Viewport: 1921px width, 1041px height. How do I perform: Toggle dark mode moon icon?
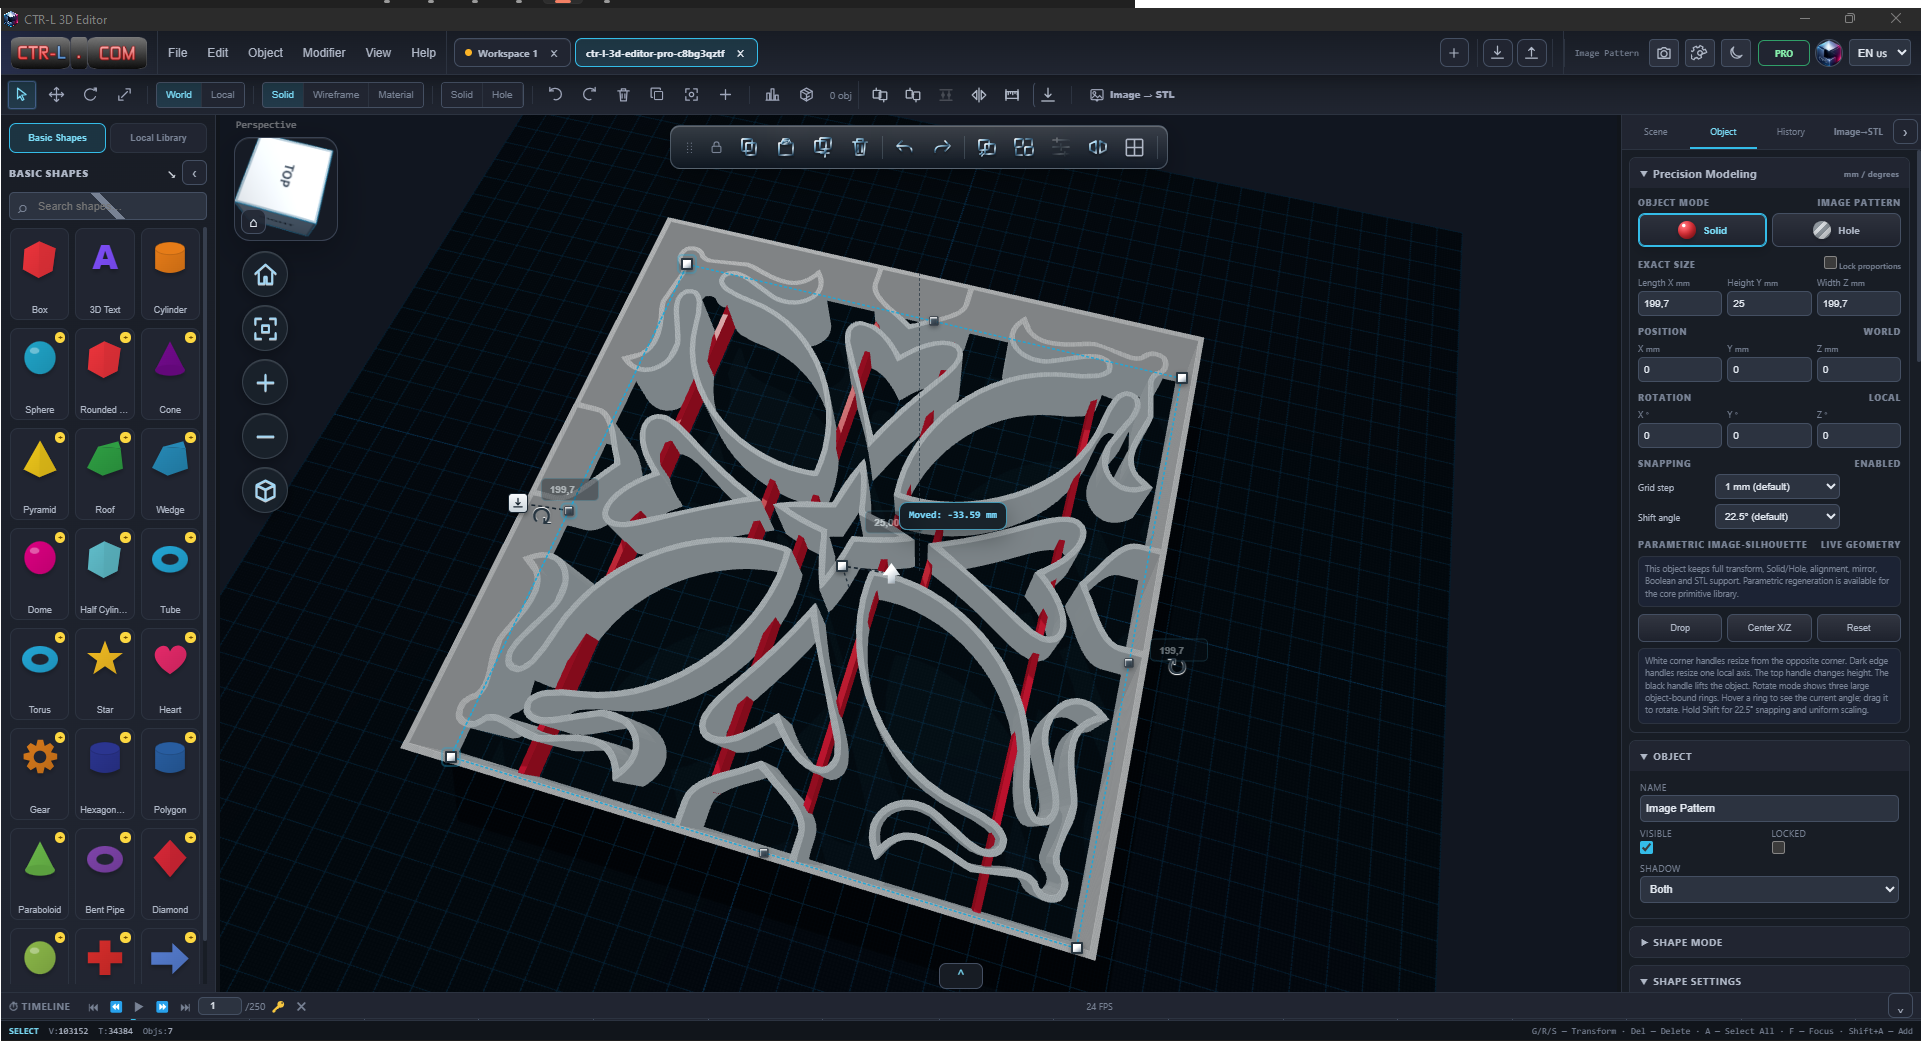pos(1736,53)
